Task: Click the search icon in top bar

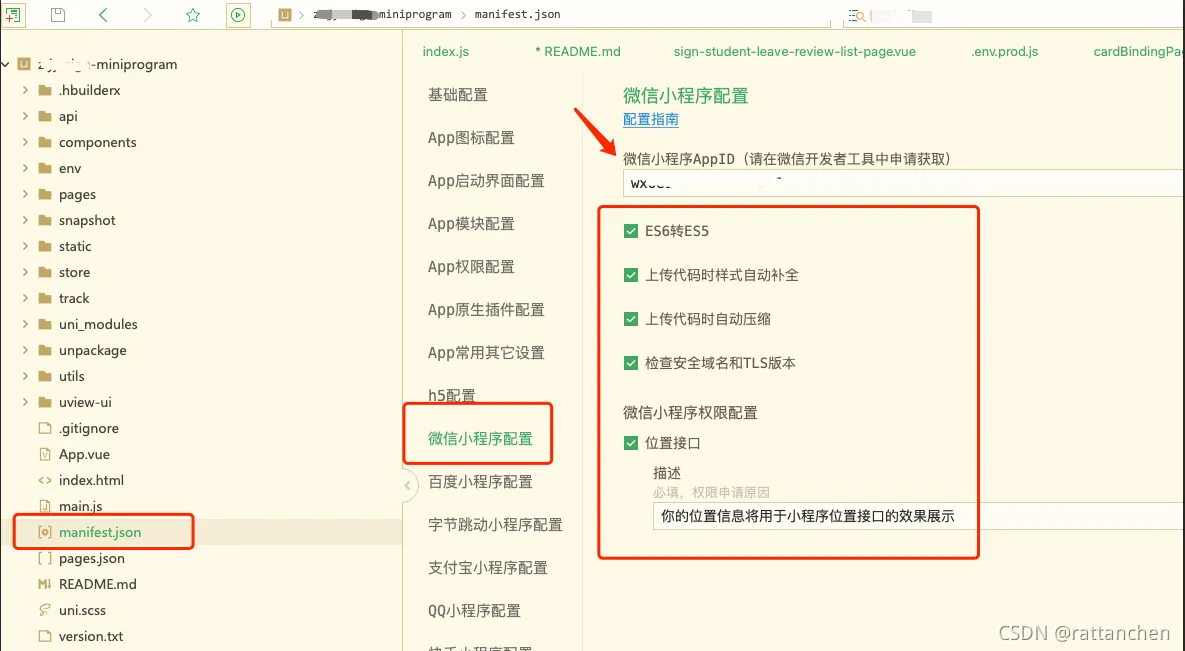Action: 855,15
